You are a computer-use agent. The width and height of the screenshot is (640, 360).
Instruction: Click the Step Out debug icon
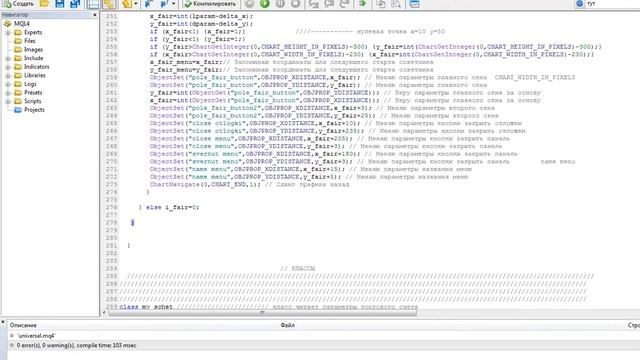click(x=344, y=4)
